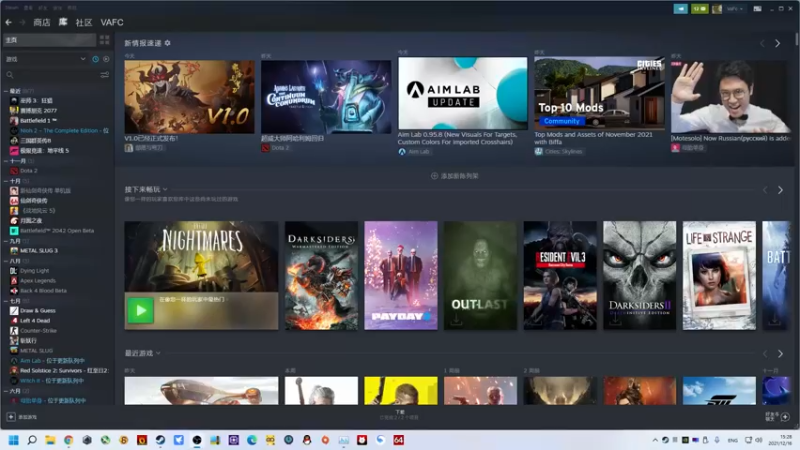Advance the 最近游戏 shelf right arrow
Image resolution: width=800 pixels, height=450 pixels.
780,354
